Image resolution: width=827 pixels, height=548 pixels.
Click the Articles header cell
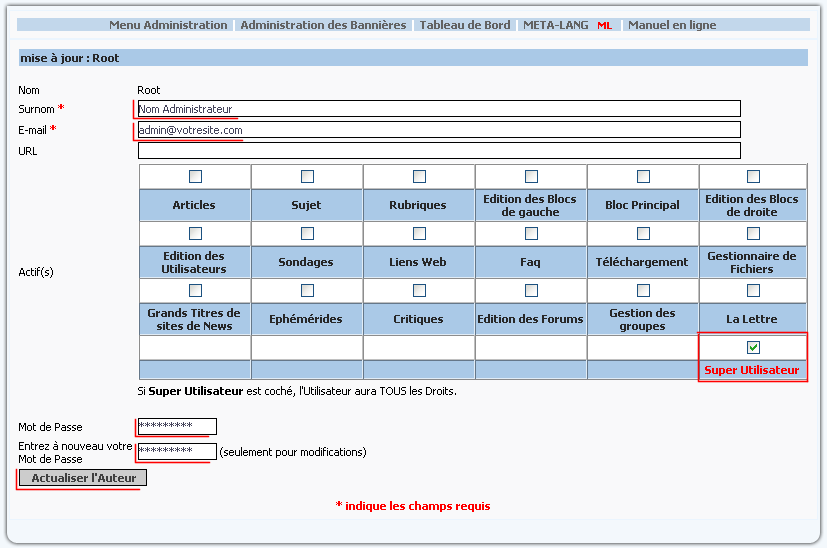(x=195, y=205)
